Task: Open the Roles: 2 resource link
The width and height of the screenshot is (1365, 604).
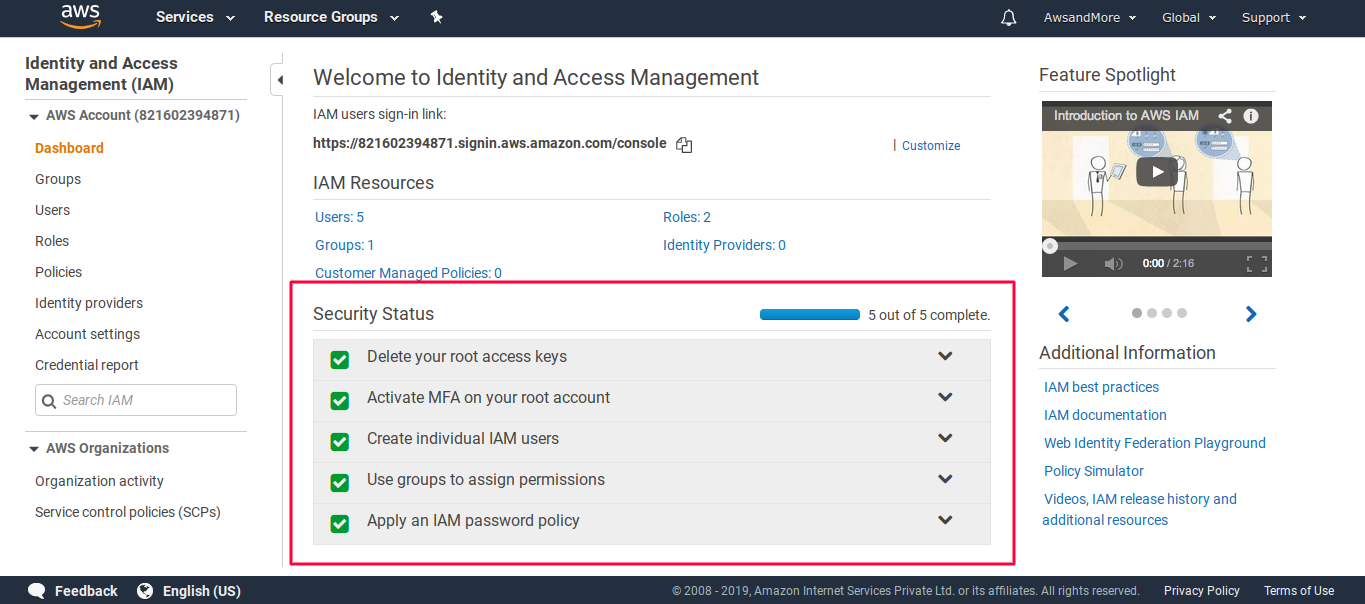Action: 687,217
